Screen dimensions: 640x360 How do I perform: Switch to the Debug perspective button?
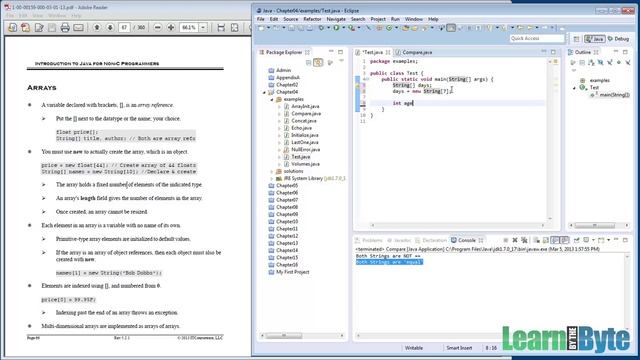pos(618,39)
